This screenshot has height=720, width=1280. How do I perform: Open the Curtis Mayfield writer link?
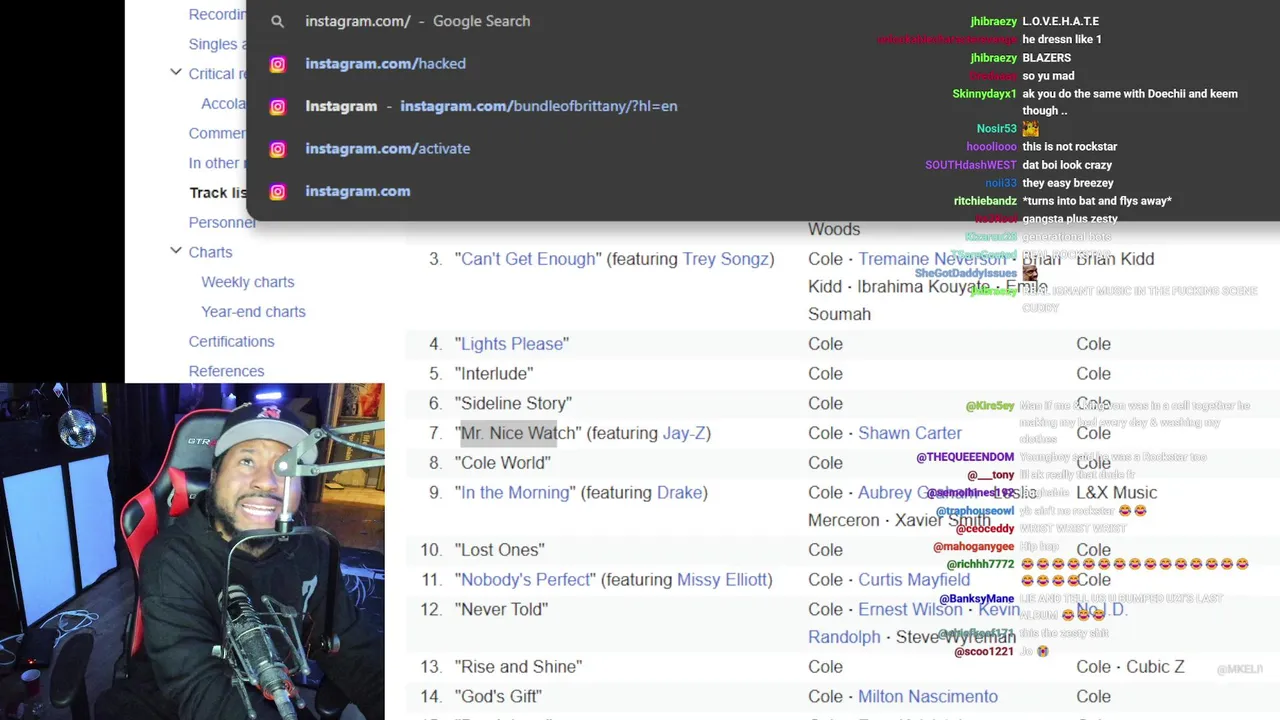(914, 580)
